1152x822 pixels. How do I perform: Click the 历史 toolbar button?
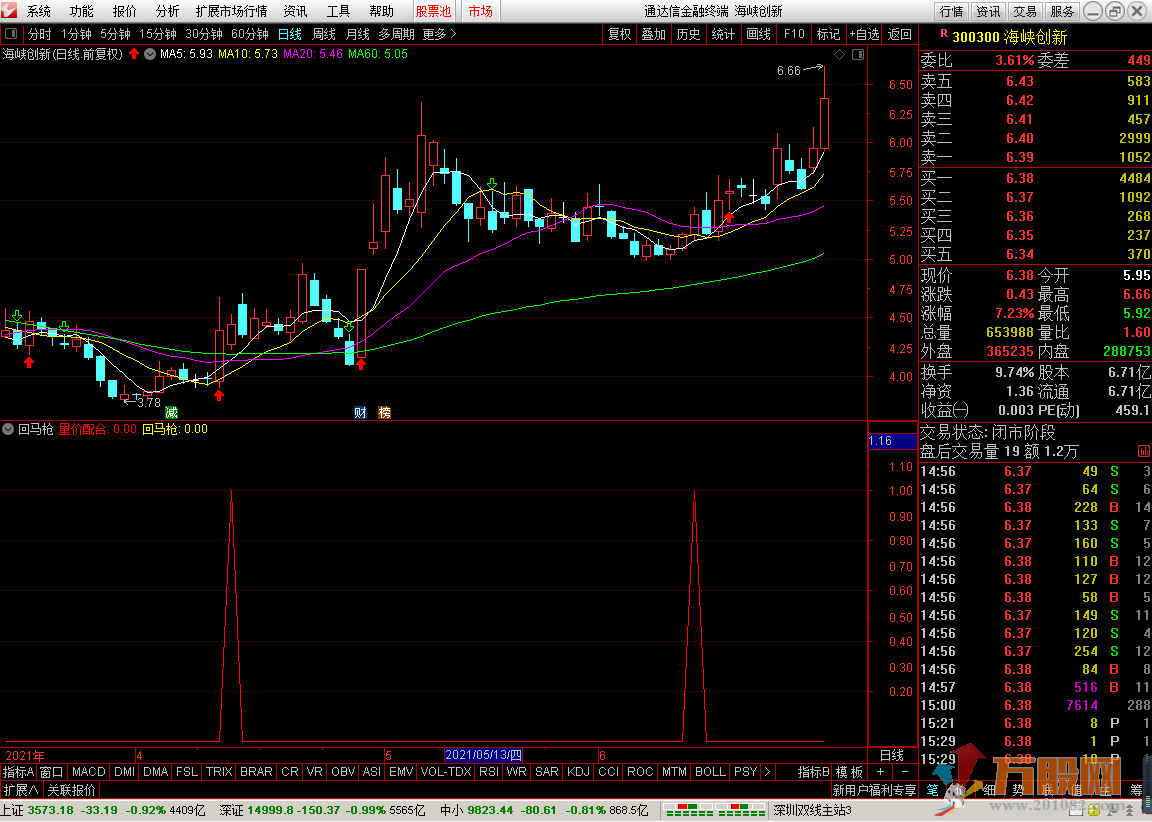[688, 34]
